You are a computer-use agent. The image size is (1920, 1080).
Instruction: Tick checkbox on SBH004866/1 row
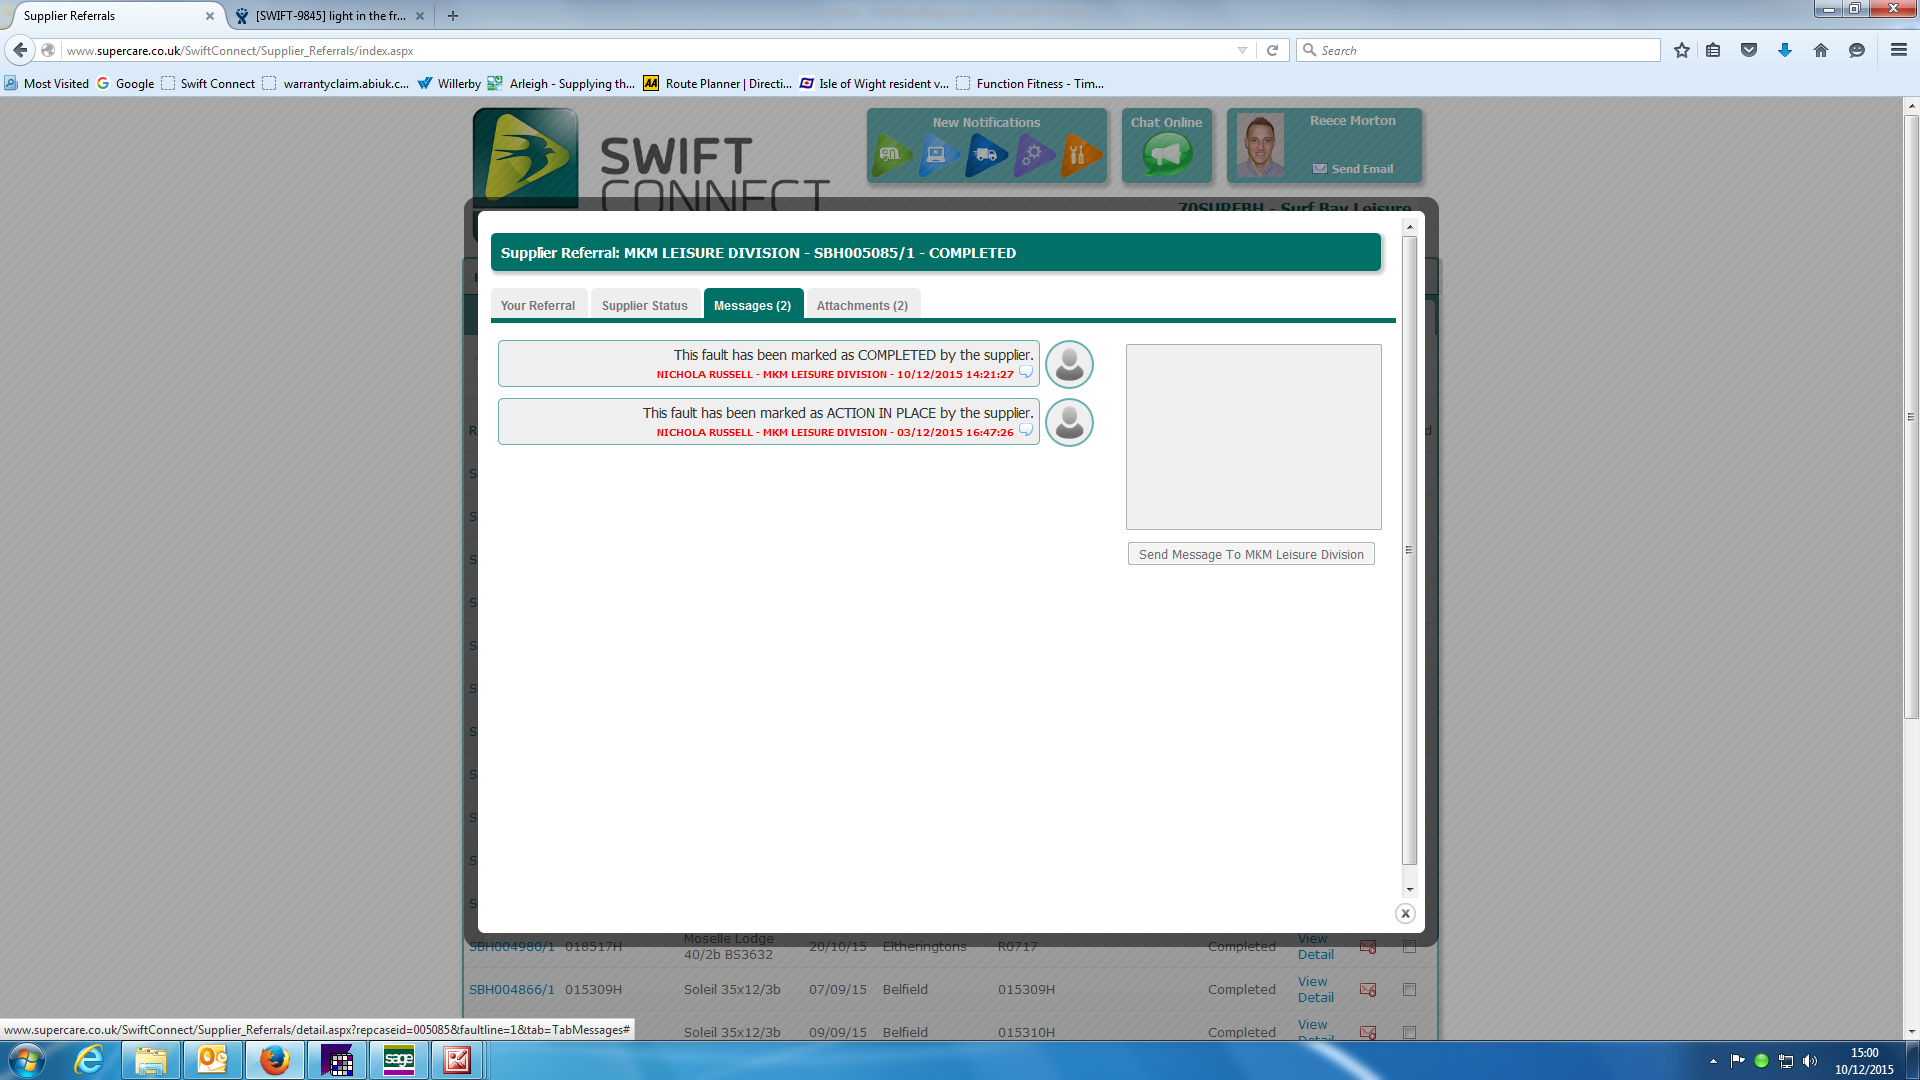coord(1409,989)
